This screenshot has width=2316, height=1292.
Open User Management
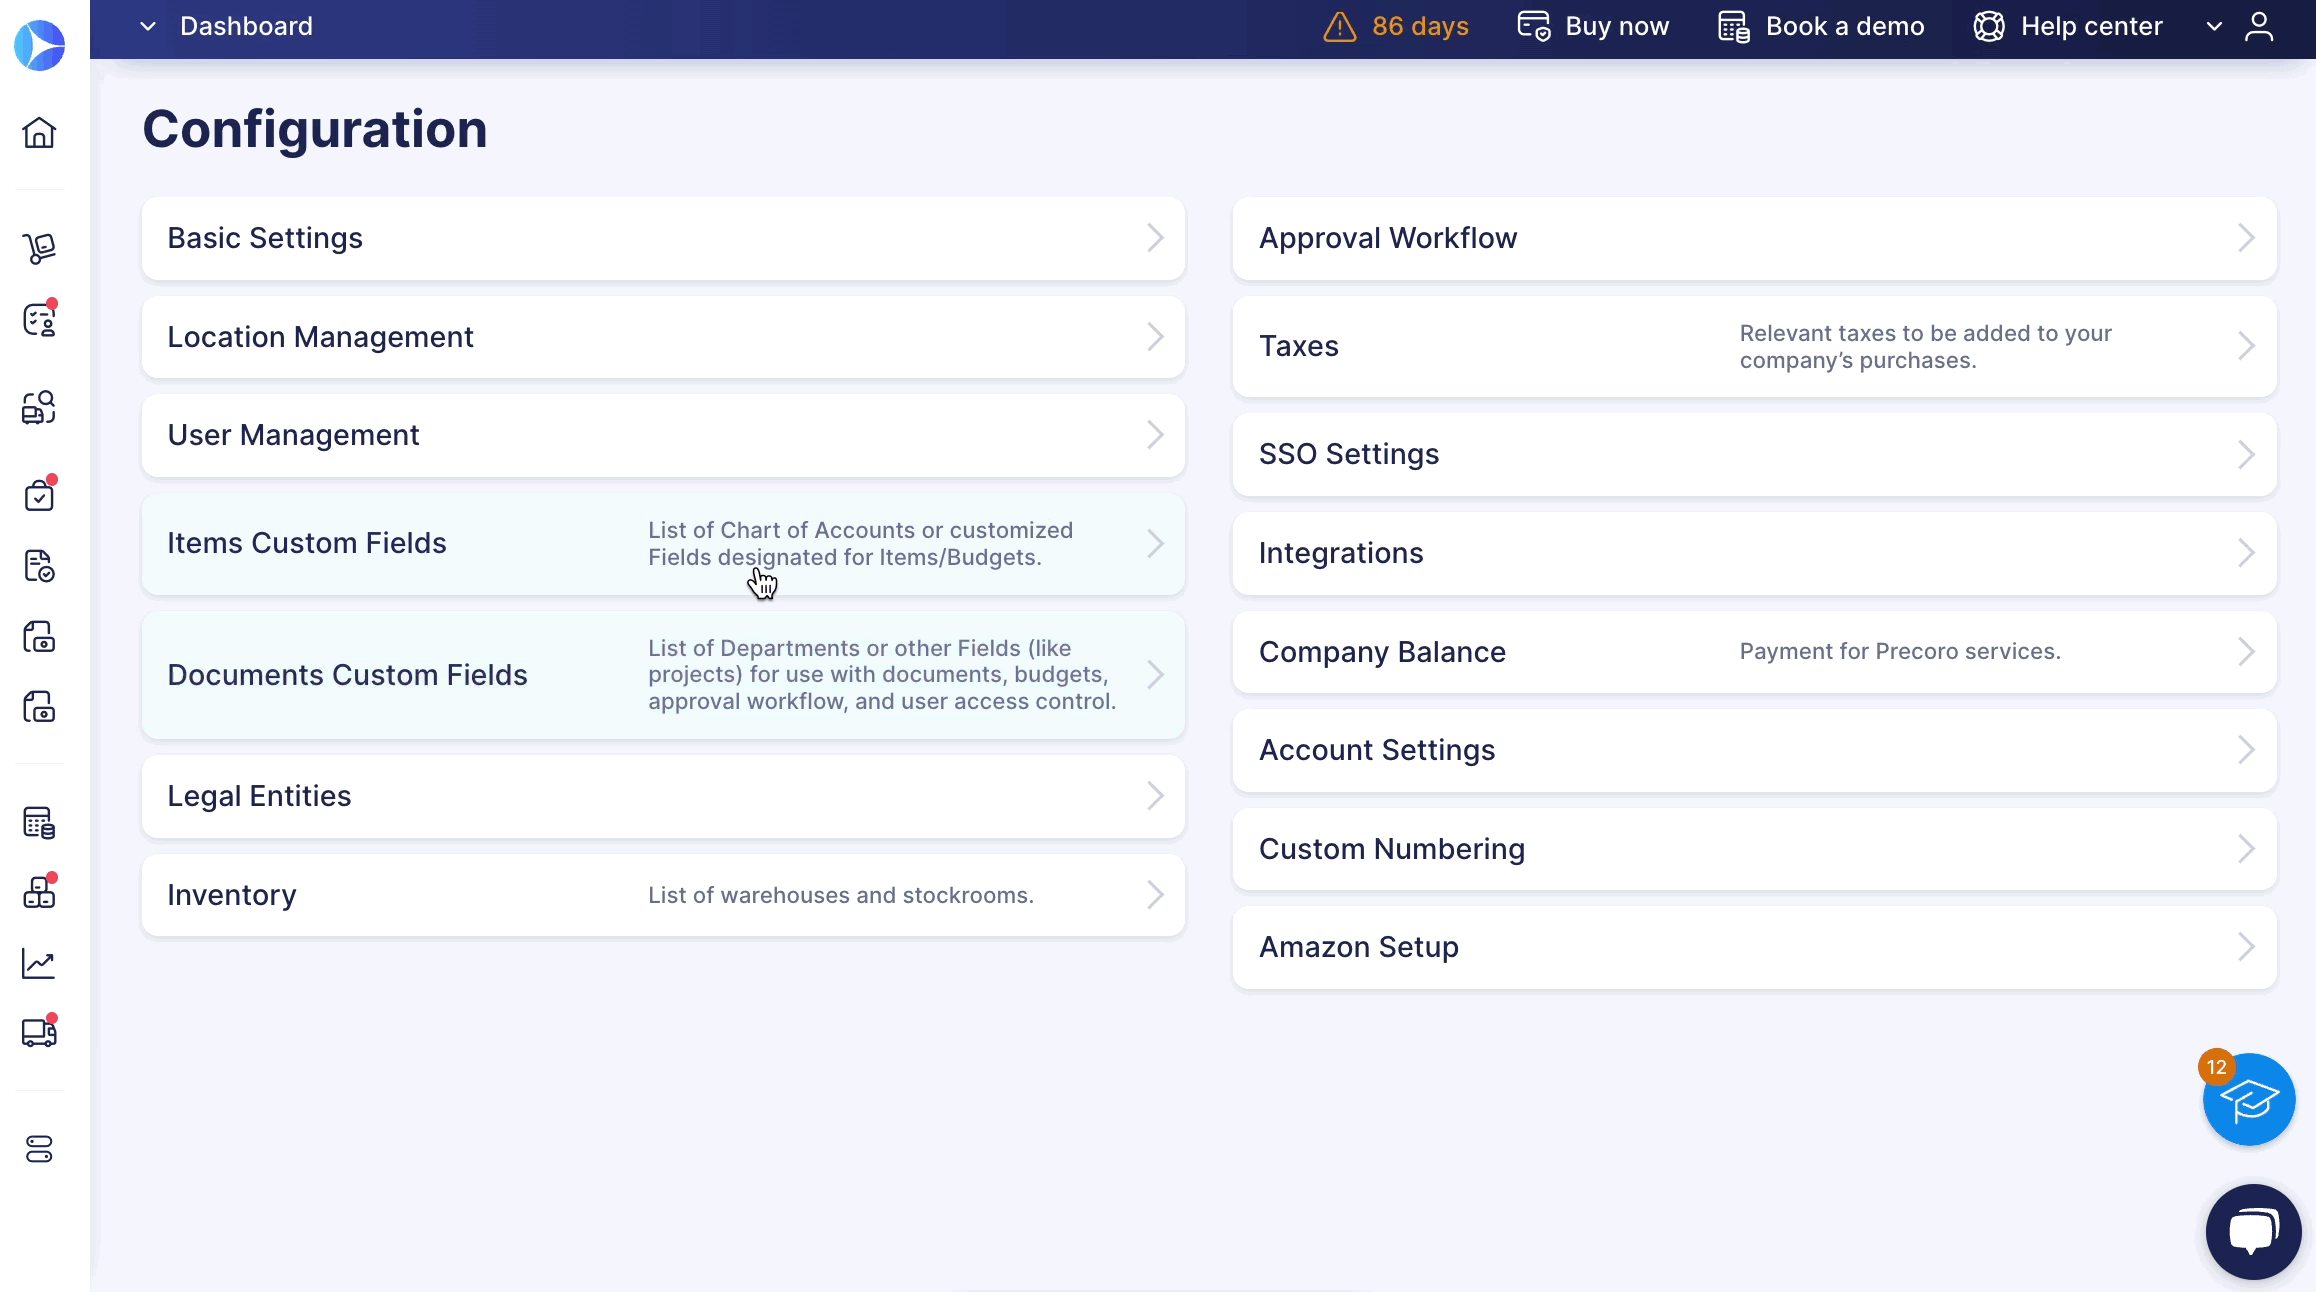pyautogui.click(x=663, y=435)
